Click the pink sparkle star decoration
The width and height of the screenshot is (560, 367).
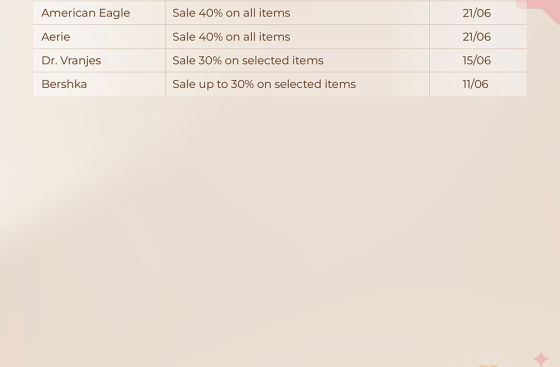[541, 359]
